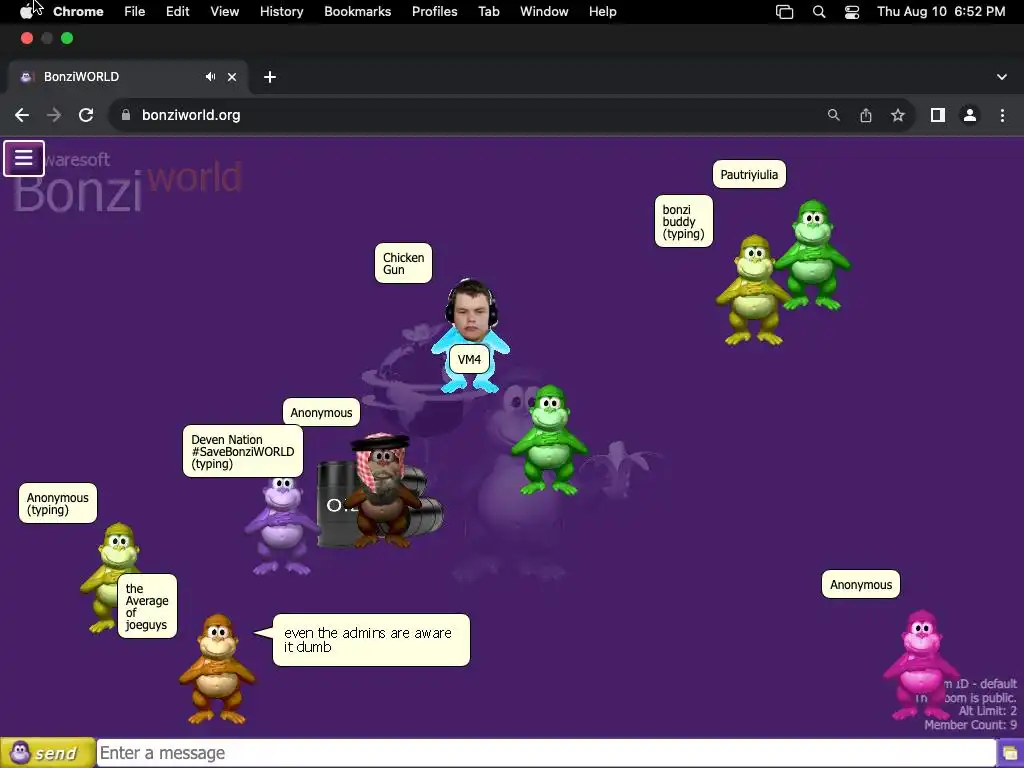This screenshot has height=768, width=1024.
Task: Select the bonziworld.org address bar text
Action: [191, 115]
